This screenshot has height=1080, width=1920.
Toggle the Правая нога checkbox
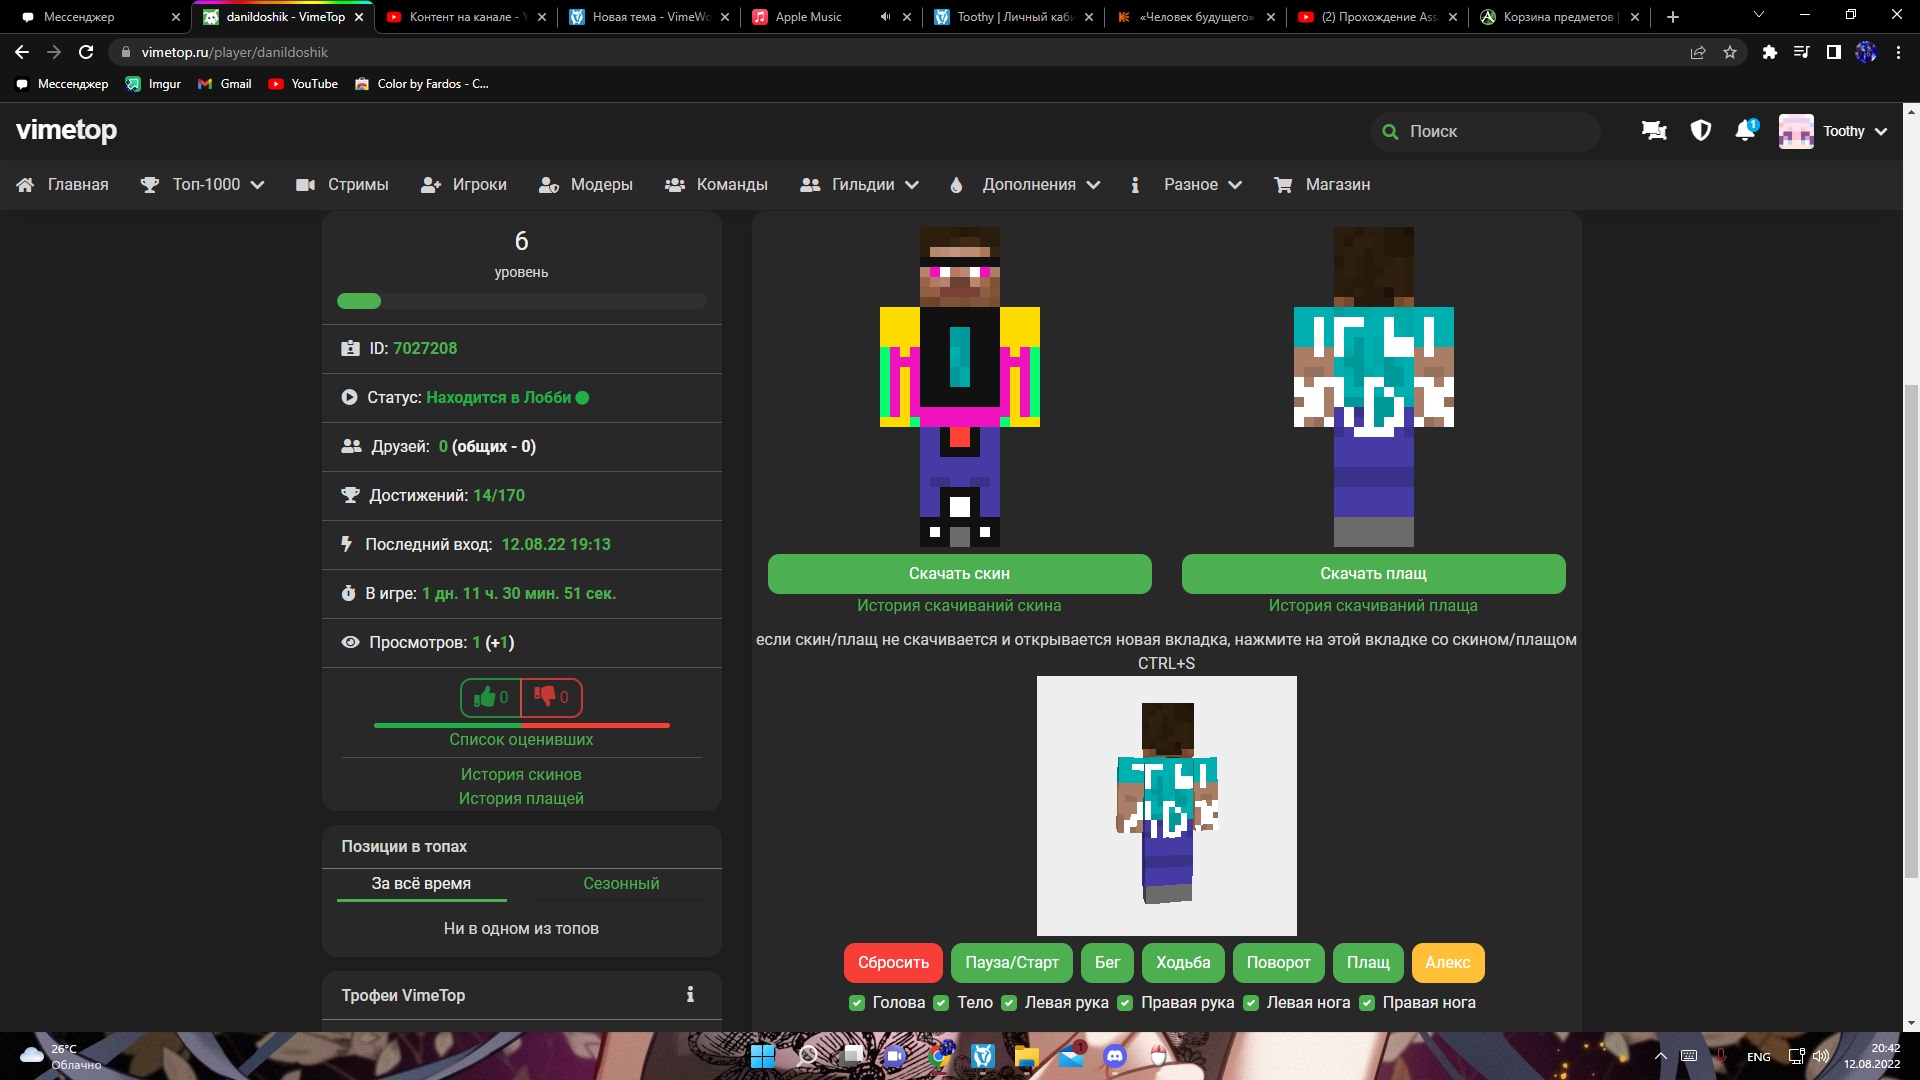point(1367,1003)
